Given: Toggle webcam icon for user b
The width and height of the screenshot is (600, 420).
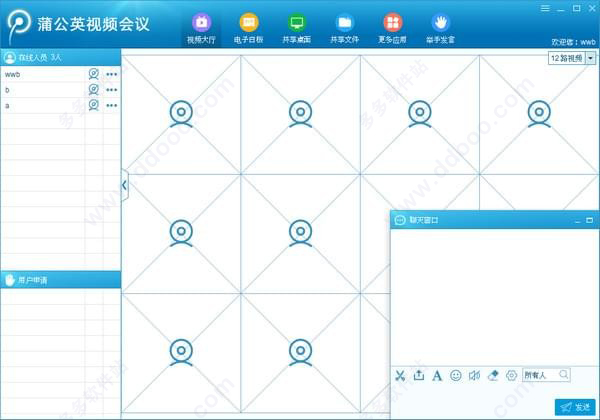Looking at the screenshot, I should click(93, 90).
